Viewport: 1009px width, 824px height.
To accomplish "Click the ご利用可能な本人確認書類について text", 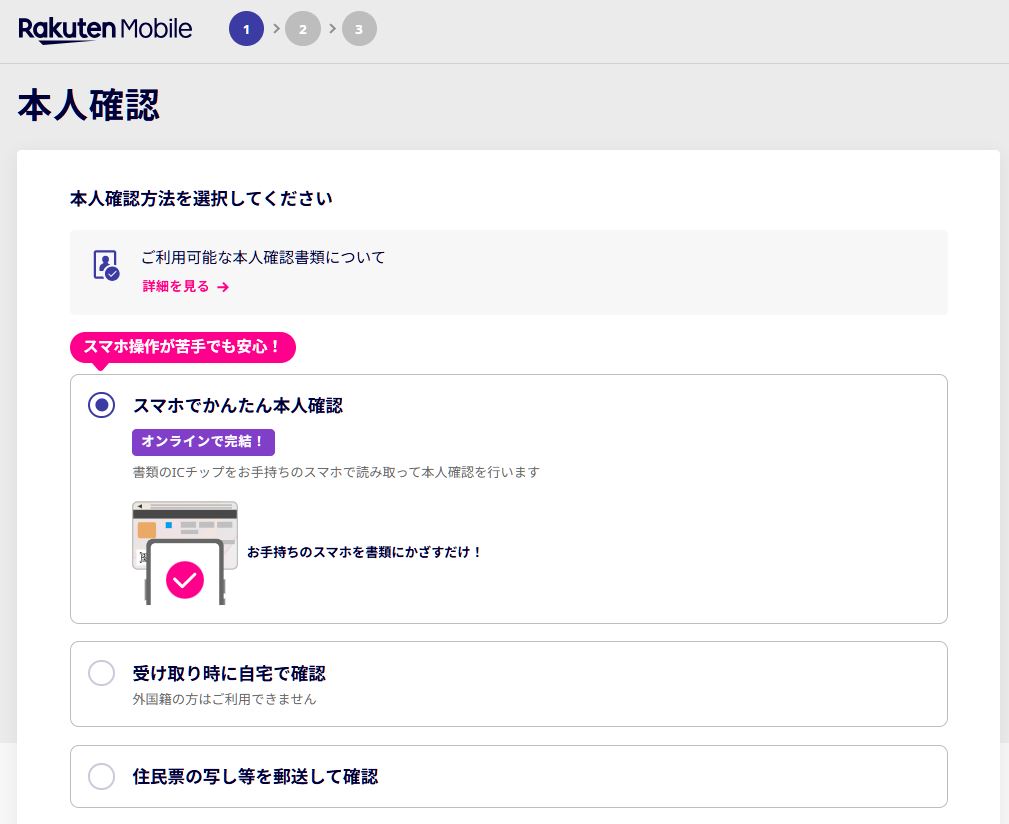I will 263,257.
